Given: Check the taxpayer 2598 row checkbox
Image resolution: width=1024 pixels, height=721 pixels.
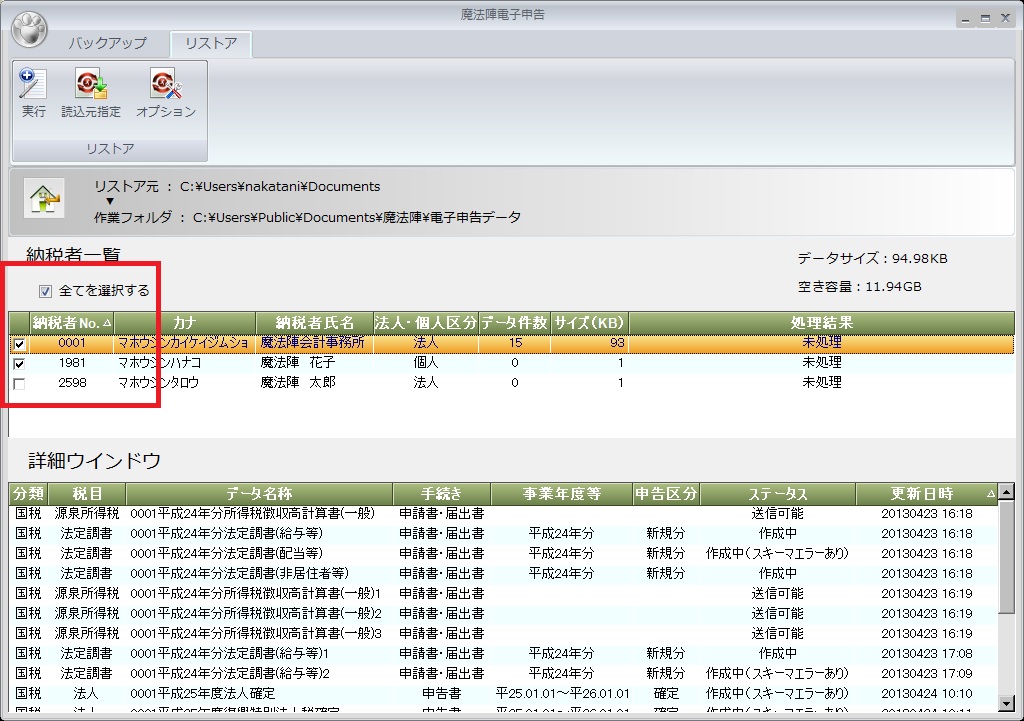Looking at the screenshot, I should pyautogui.click(x=19, y=383).
